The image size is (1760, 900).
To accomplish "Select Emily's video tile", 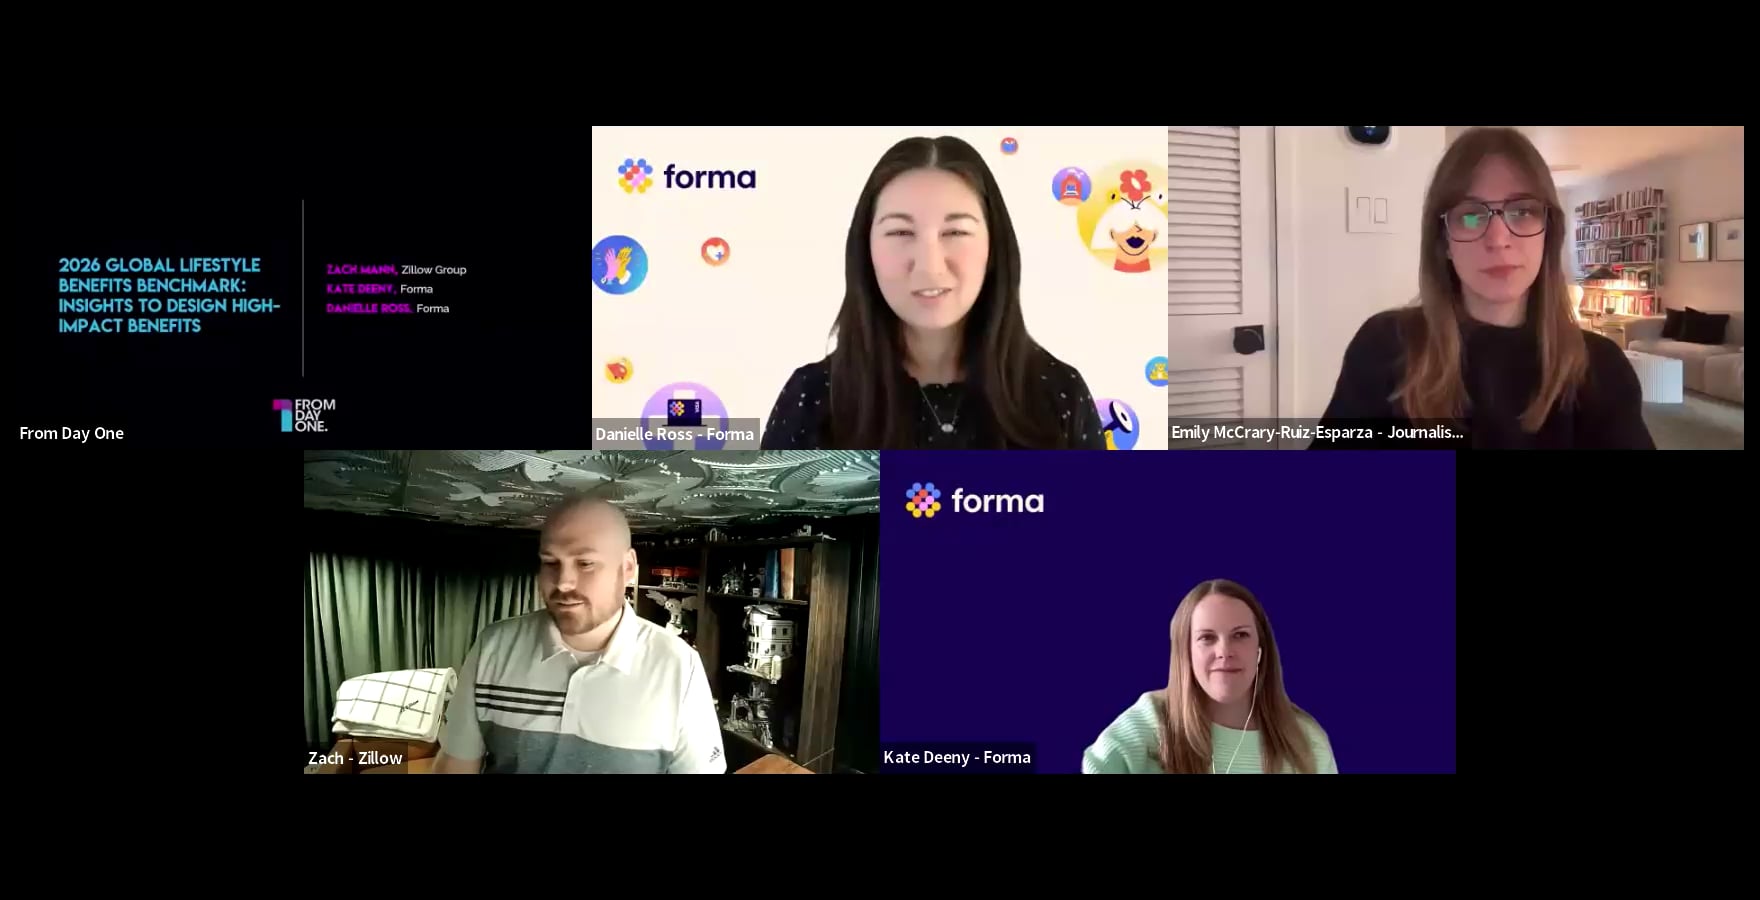I will click(1455, 287).
